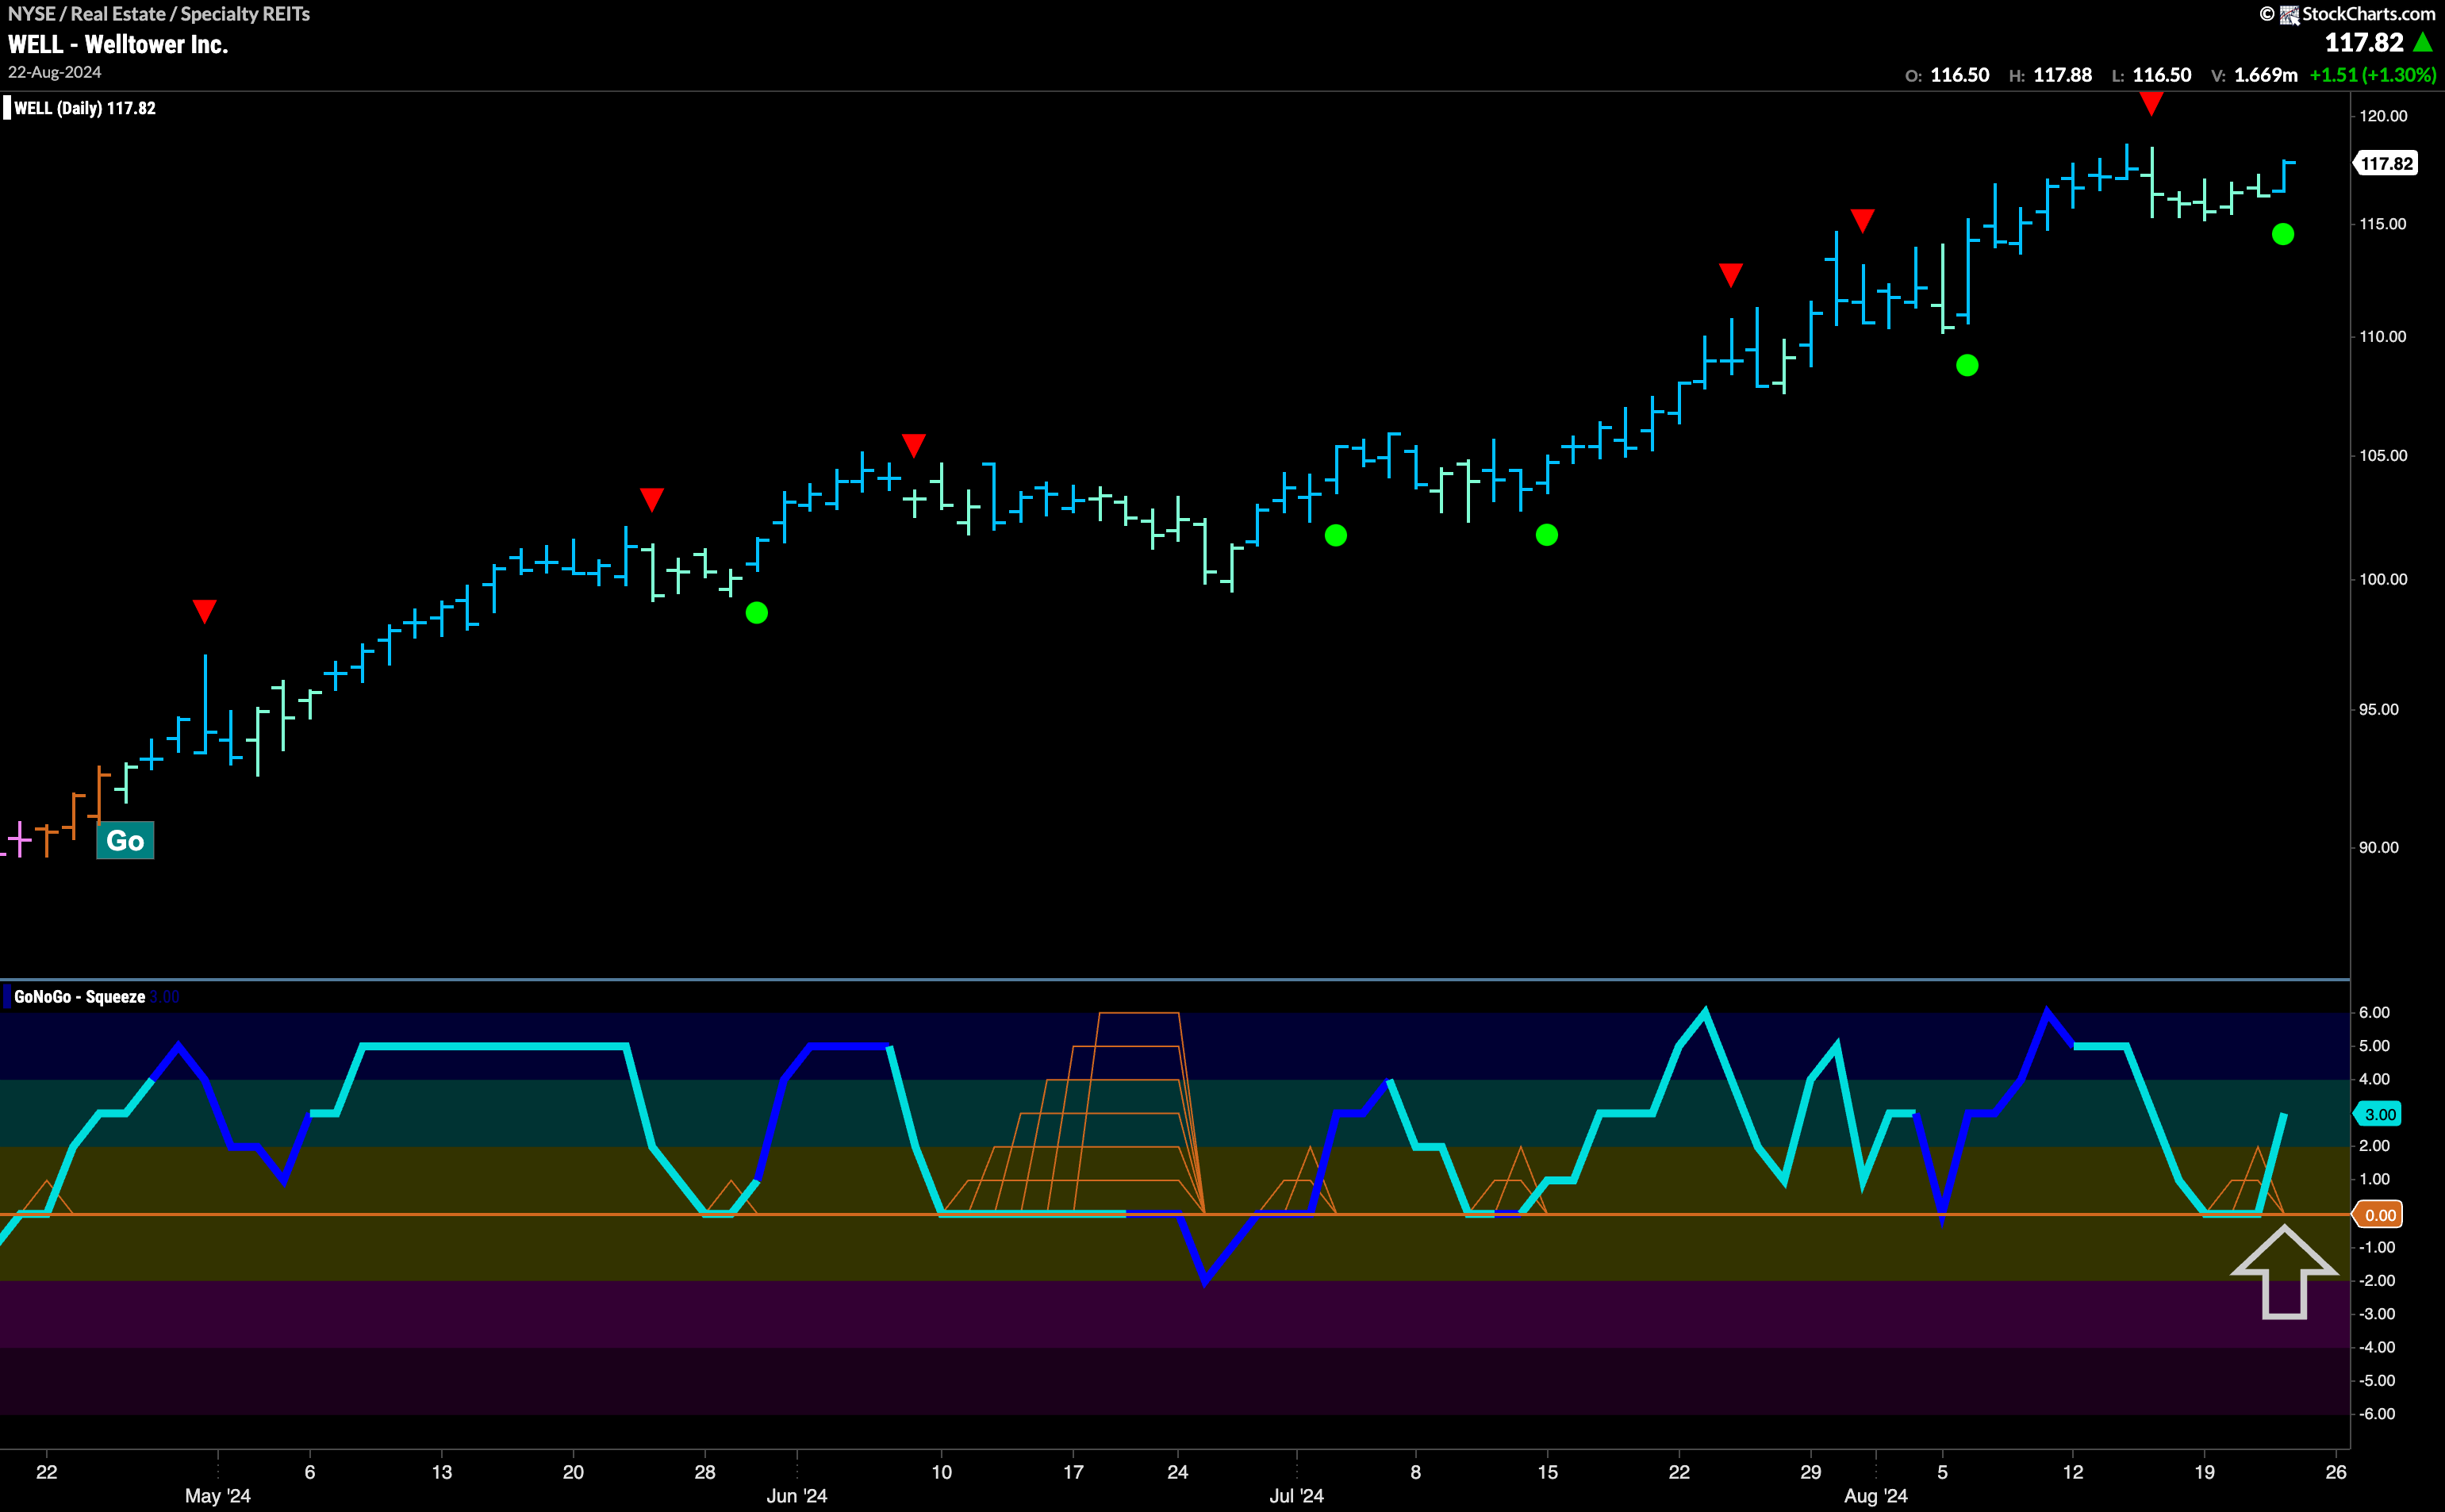Click the white marker beside WELL (Daily) legend

(7, 108)
